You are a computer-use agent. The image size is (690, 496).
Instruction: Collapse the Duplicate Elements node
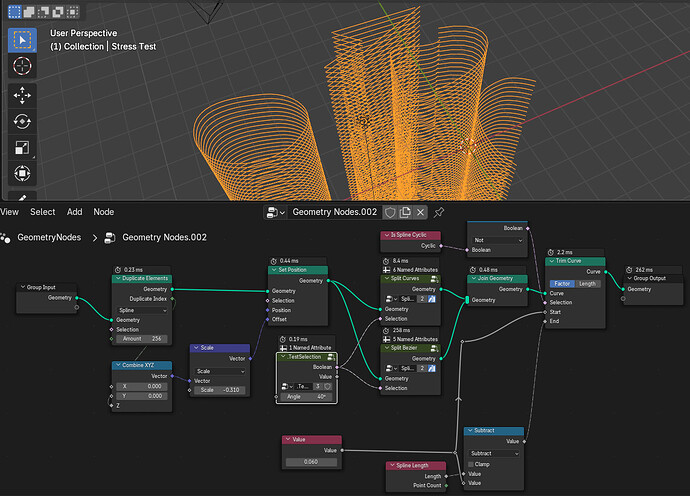coord(118,279)
